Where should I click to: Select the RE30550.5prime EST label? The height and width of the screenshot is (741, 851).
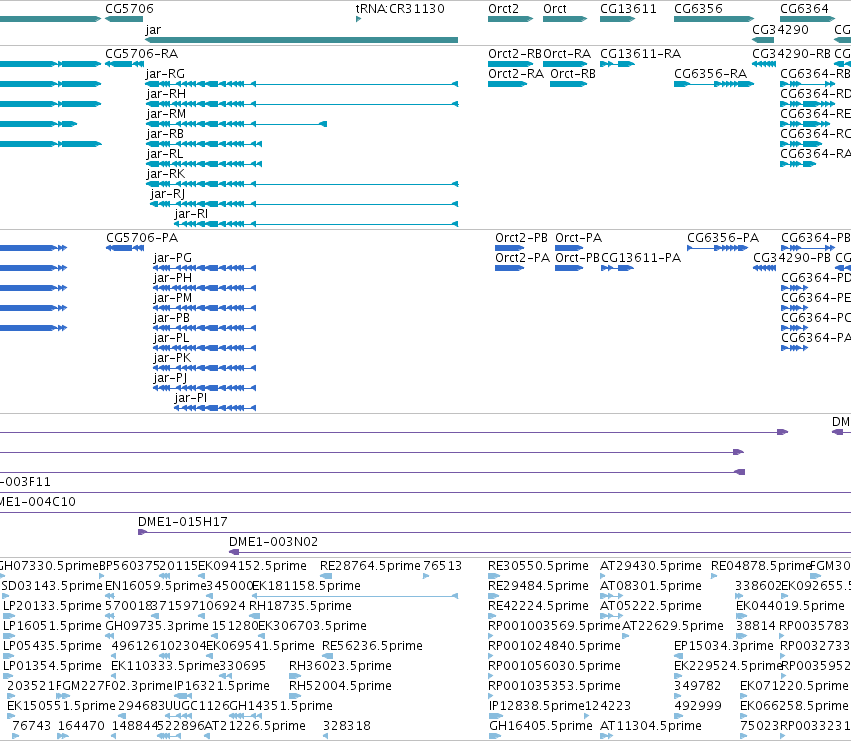tap(538, 566)
